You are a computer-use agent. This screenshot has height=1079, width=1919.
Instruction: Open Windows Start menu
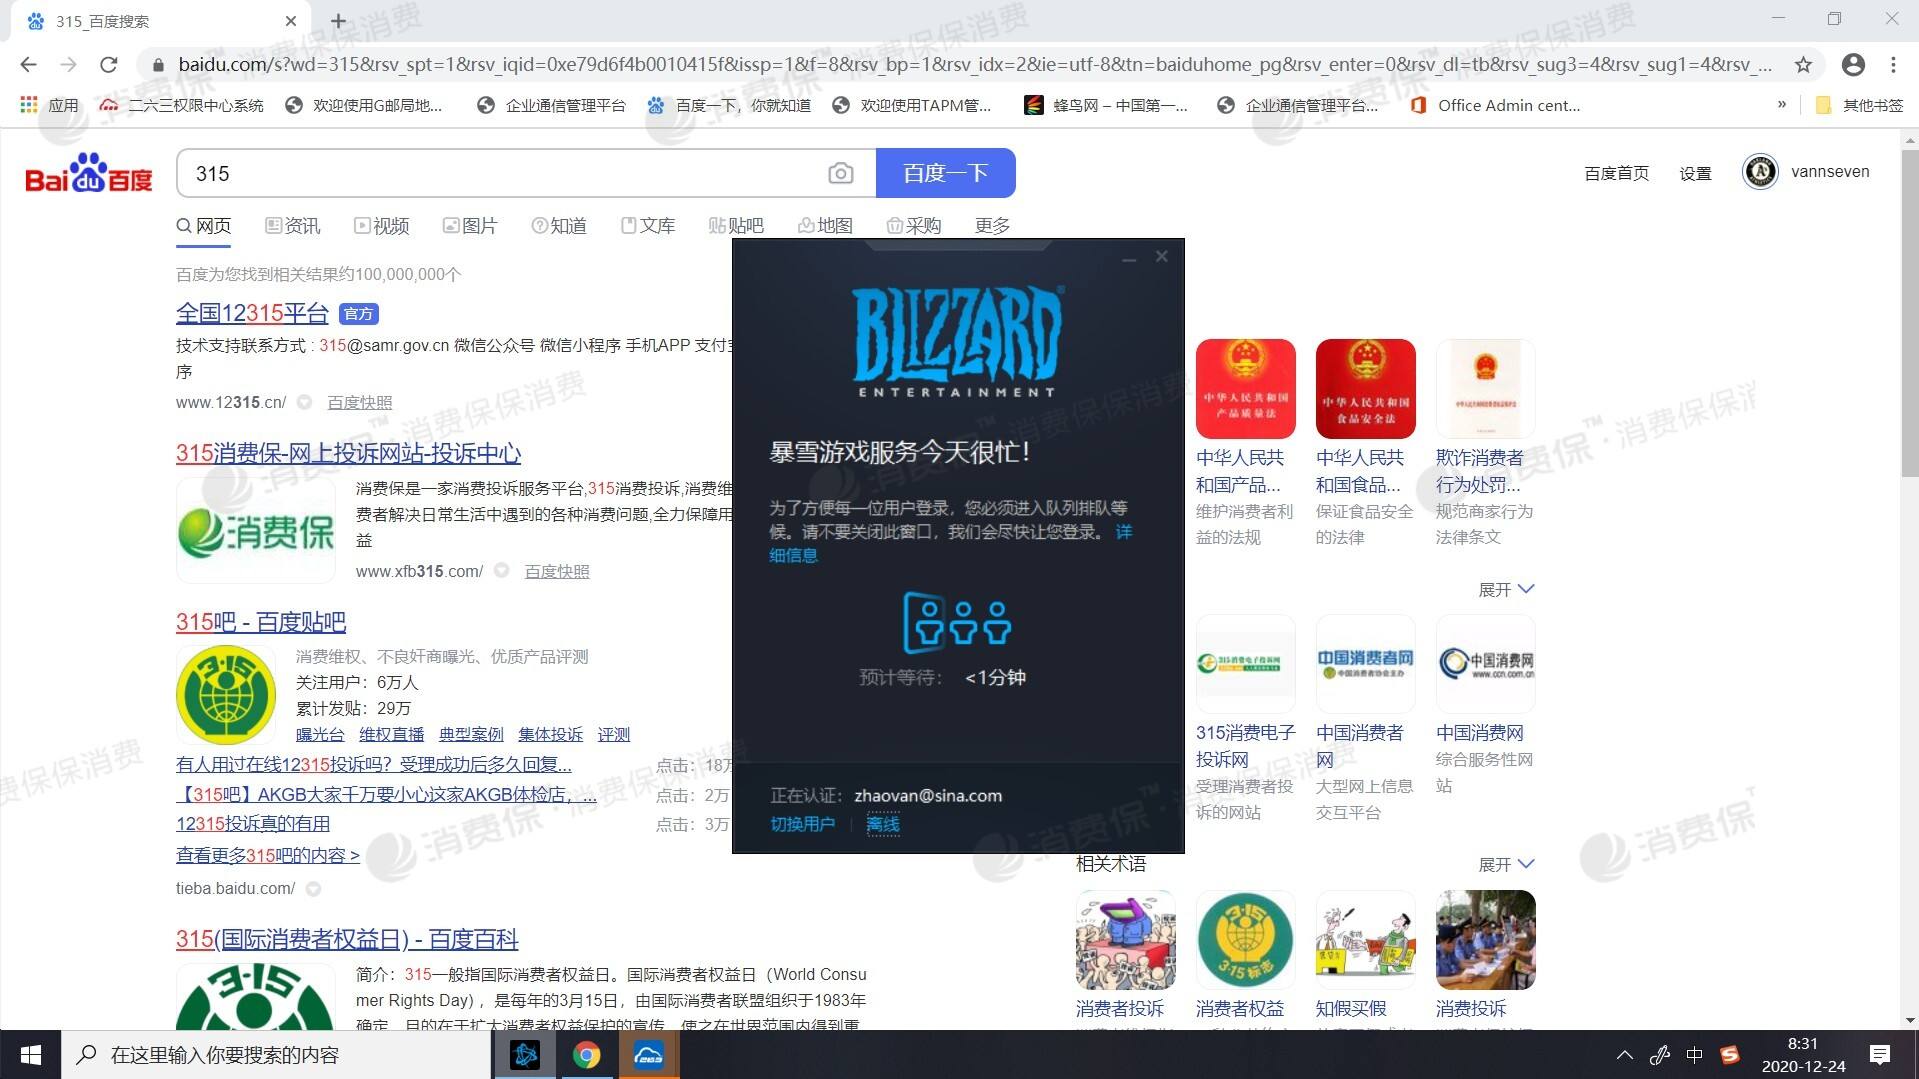(x=31, y=1055)
